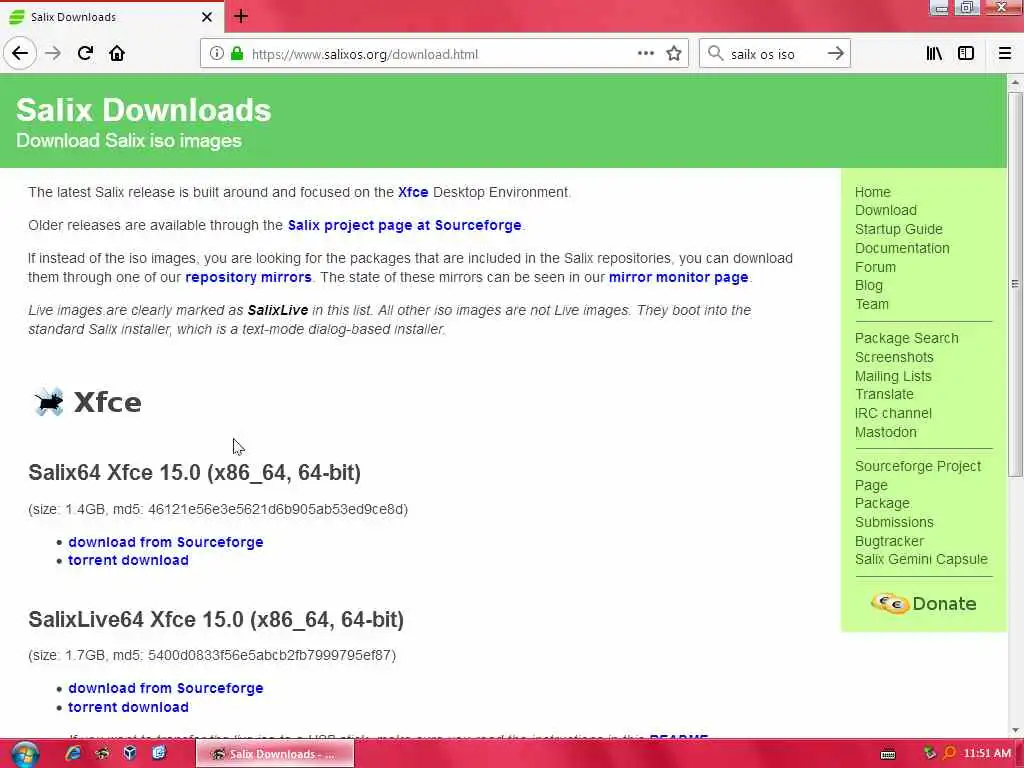Click the Xfce mouse logo image
1024x768 pixels.
click(x=49, y=402)
